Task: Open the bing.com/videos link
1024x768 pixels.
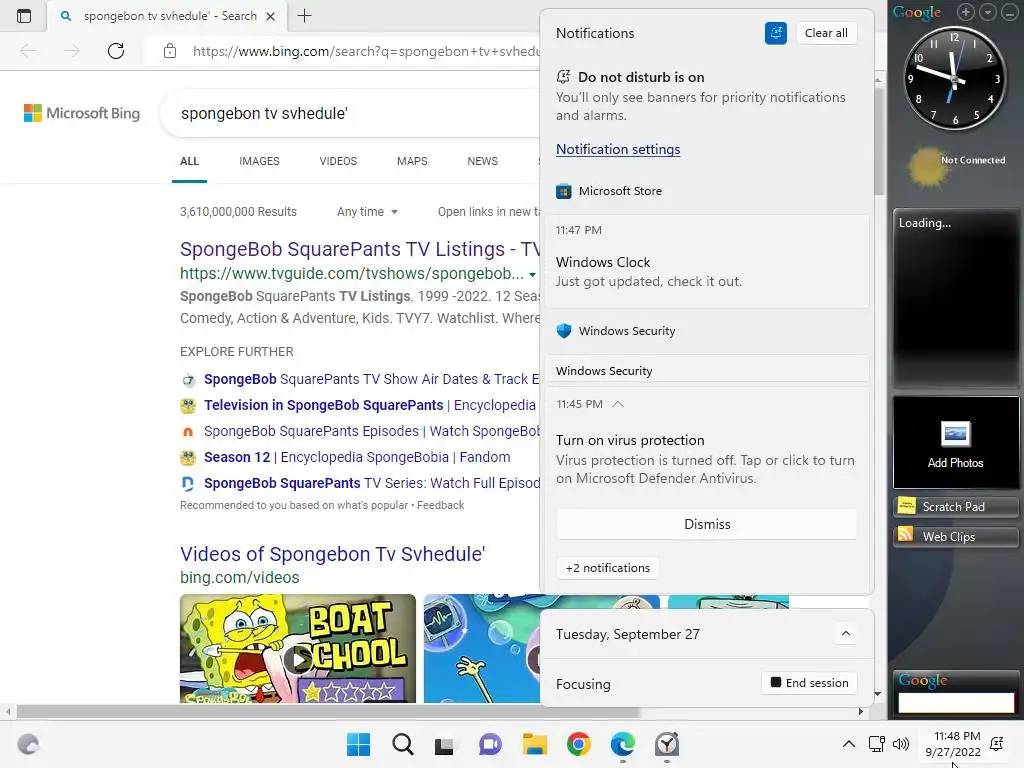Action: pyautogui.click(x=240, y=577)
